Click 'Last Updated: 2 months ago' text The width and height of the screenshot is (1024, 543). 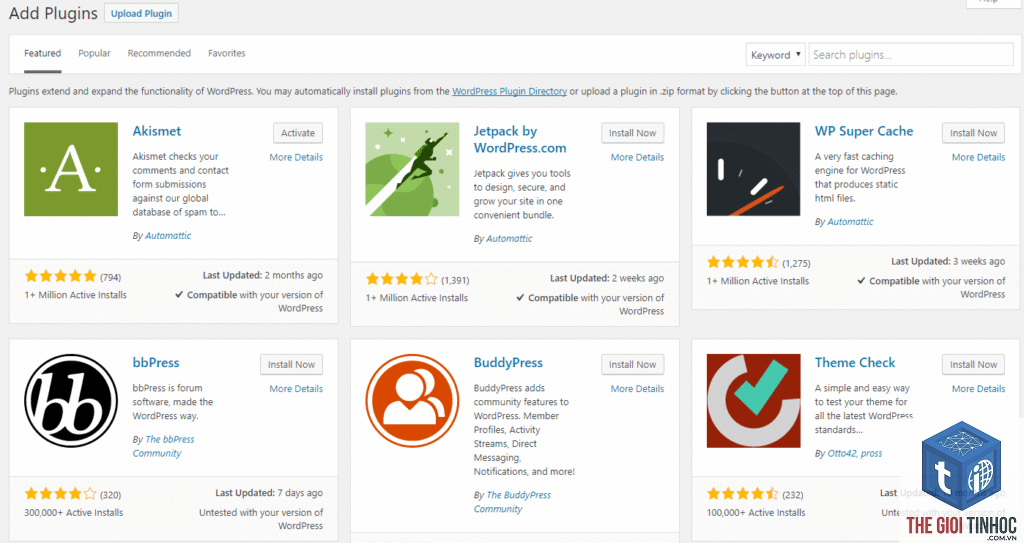tap(263, 275)
